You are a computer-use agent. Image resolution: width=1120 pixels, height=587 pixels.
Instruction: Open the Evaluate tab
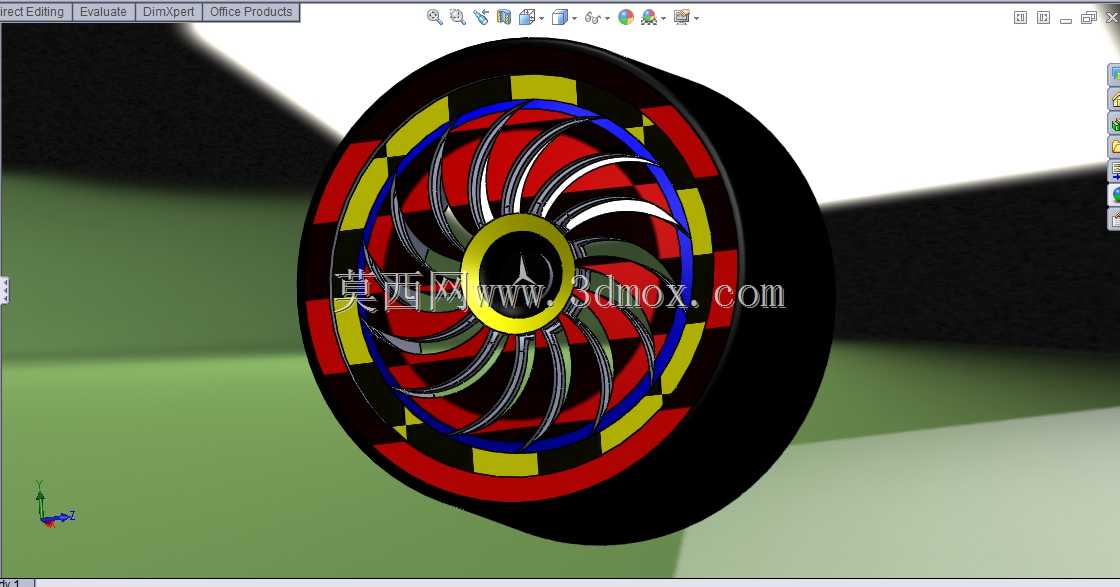click(x=104, y=12)
